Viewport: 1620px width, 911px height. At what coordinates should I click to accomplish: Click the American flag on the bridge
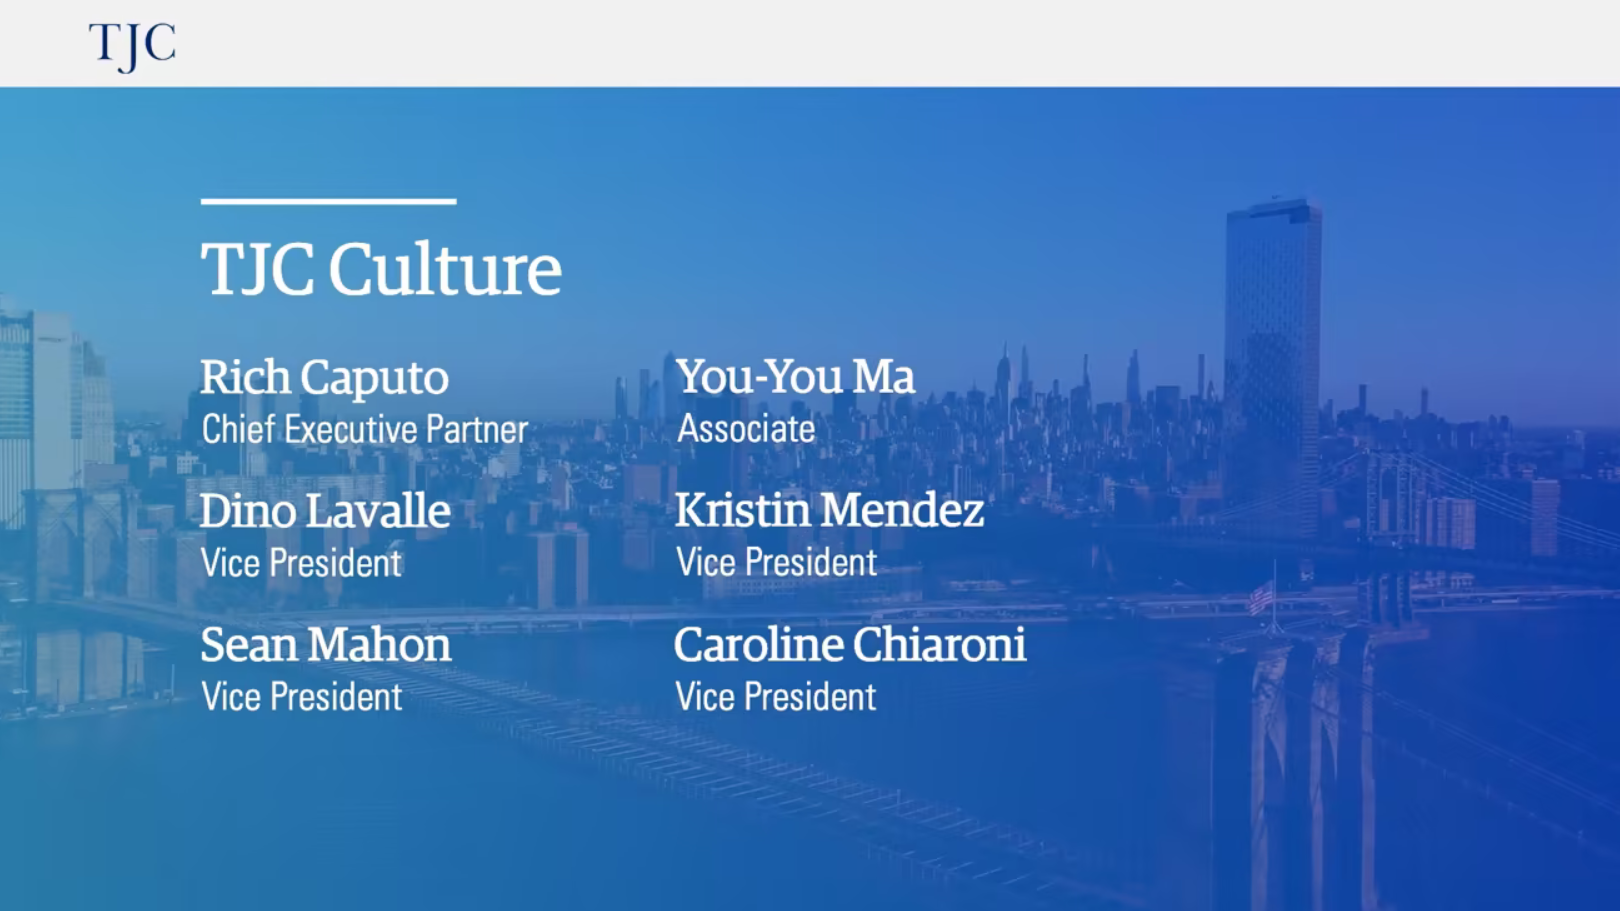pyautogui.click(x=1260, y=598)
